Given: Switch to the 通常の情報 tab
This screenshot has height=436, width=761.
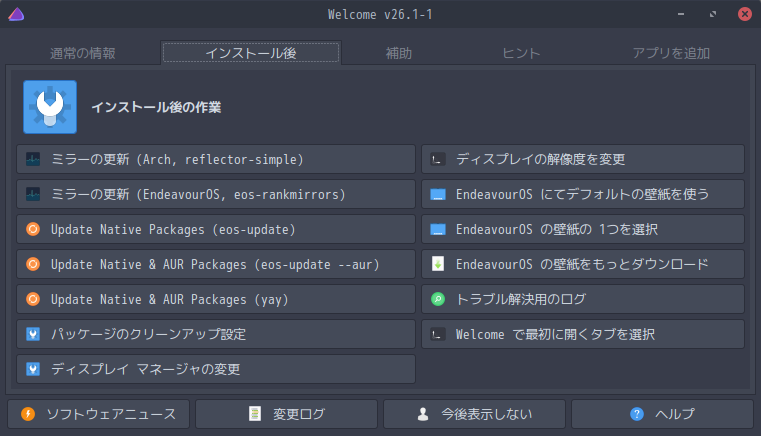Looking at the screenshot, I should [x=82, y=53].
